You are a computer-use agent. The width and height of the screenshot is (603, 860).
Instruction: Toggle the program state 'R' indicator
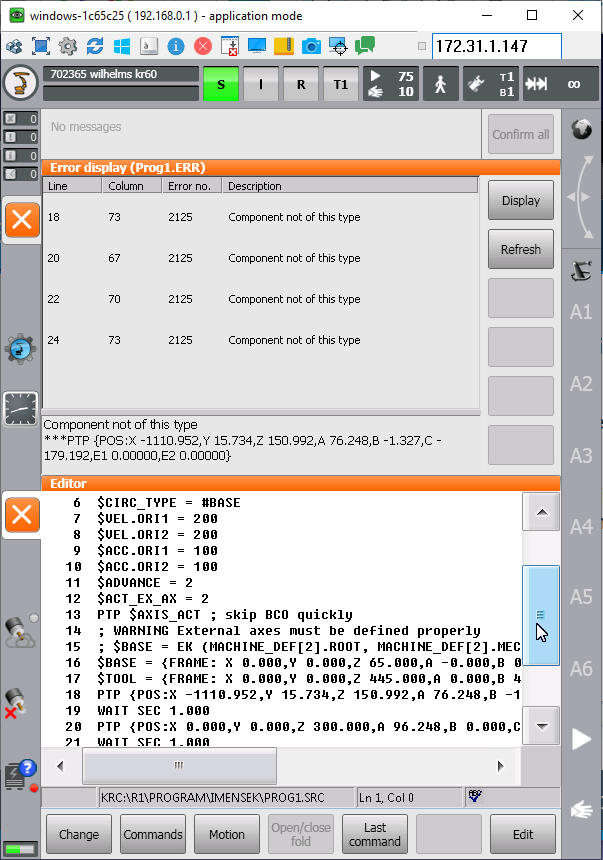coord(301,85)
